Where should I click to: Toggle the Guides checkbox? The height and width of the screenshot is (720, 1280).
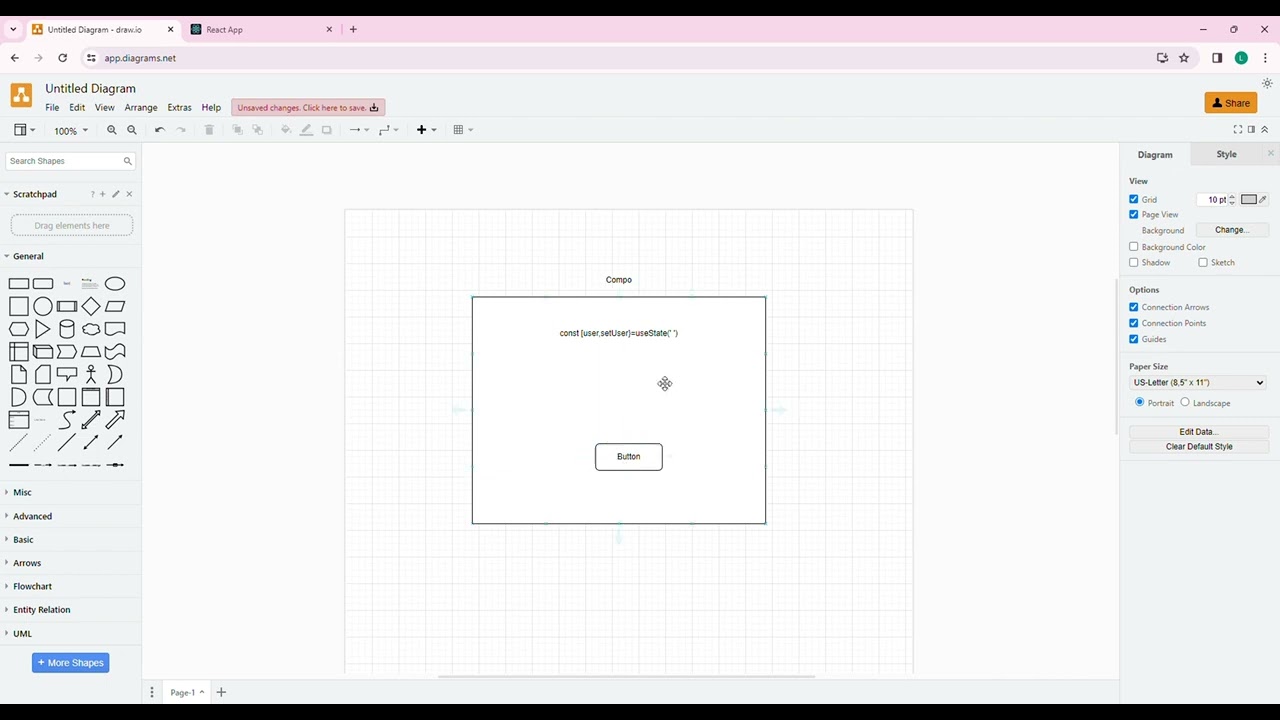(x=1134, y=339)
